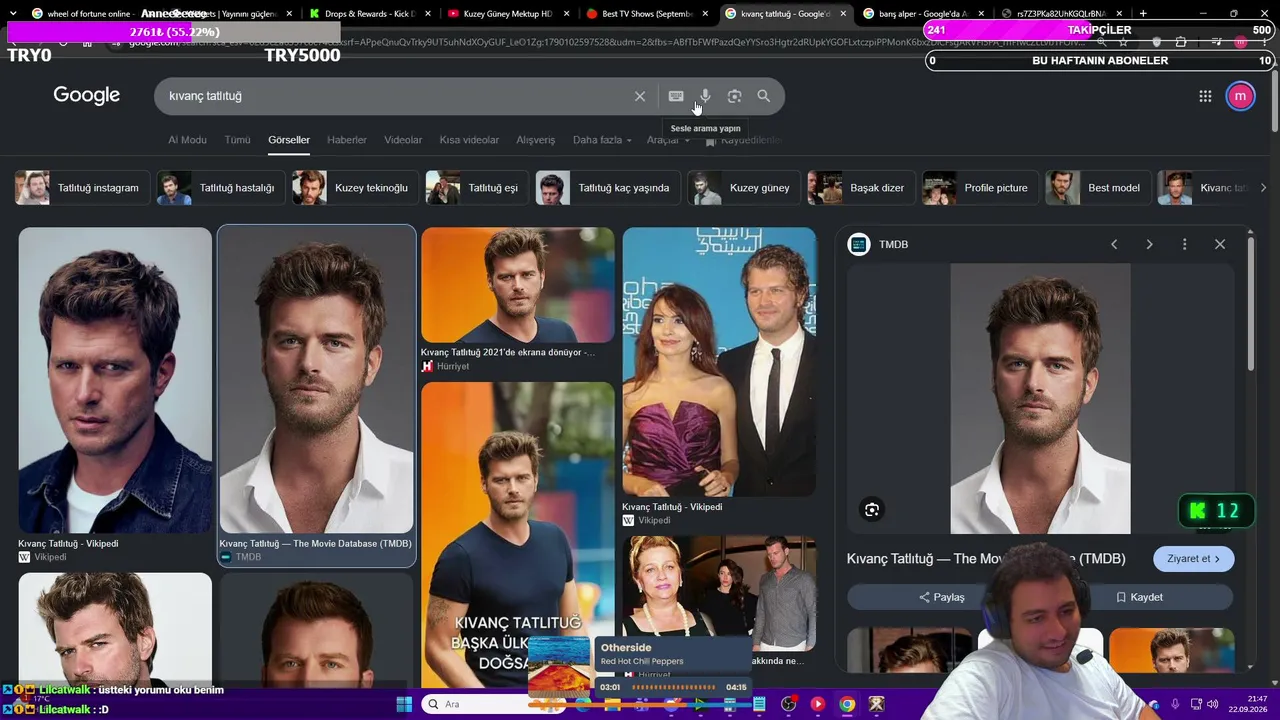Click the Ziyaret et button
This screenshot has width=1280, height=720.
click(x=1194, y=559)
